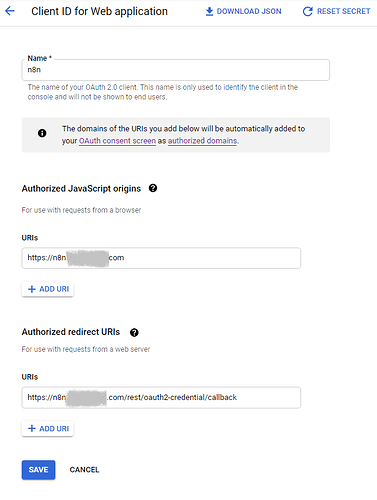Click the Authorized redirect URIs heading
377x500 pixels.
pos(71,332)
